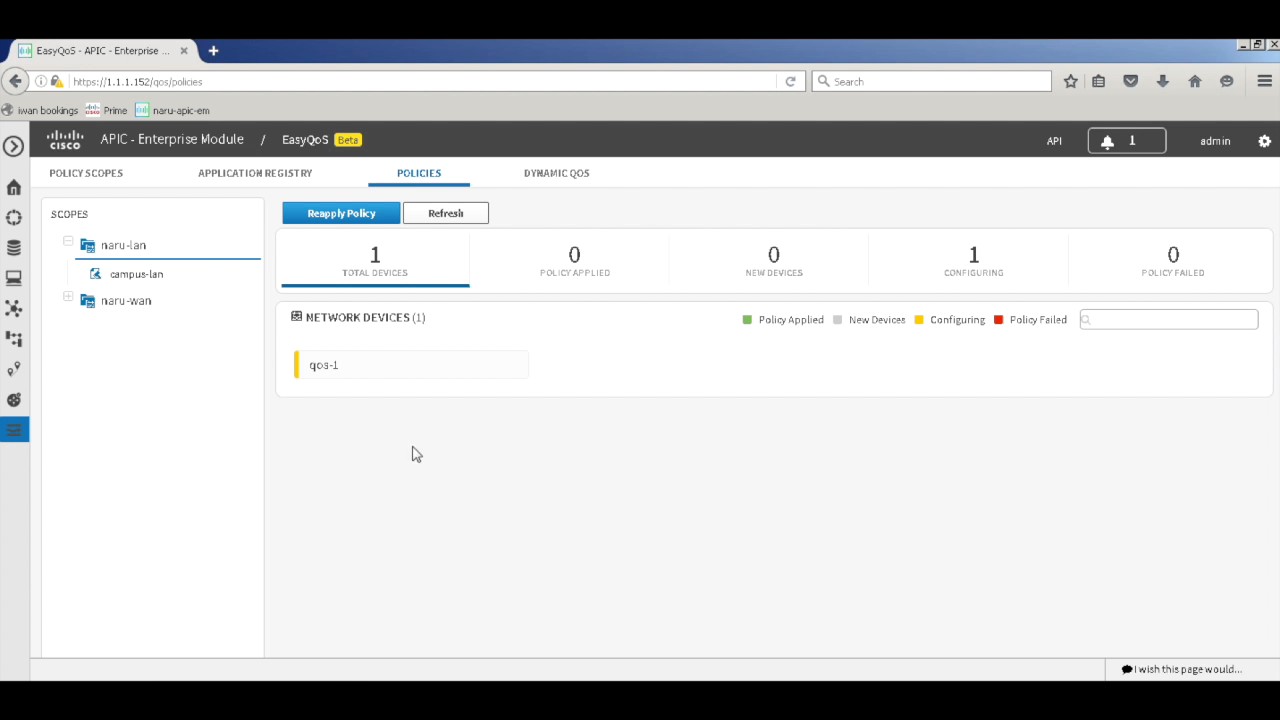Open the browser downloads arrow
1280x720 pixels.
coord(1163,81)
